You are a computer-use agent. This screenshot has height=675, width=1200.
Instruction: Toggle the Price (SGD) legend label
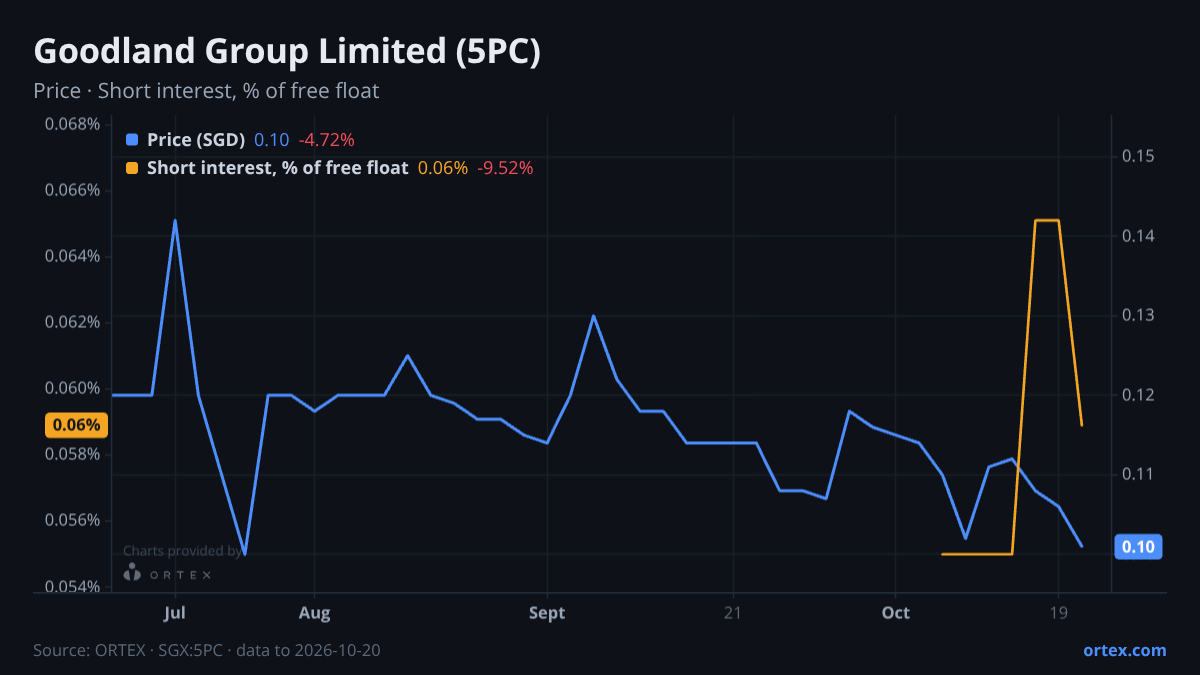[x=196, y=139]
